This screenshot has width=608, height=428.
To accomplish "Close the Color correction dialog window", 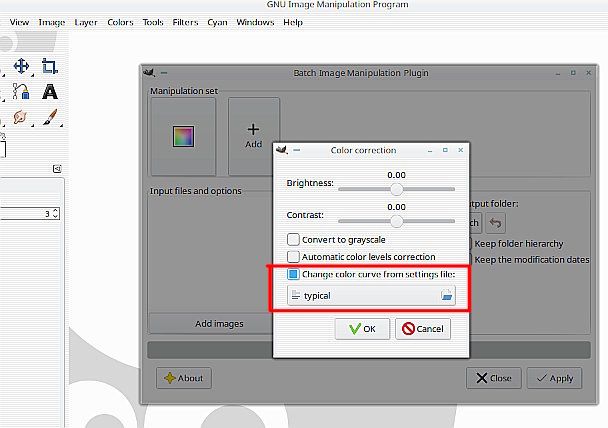I will (461, 150).
